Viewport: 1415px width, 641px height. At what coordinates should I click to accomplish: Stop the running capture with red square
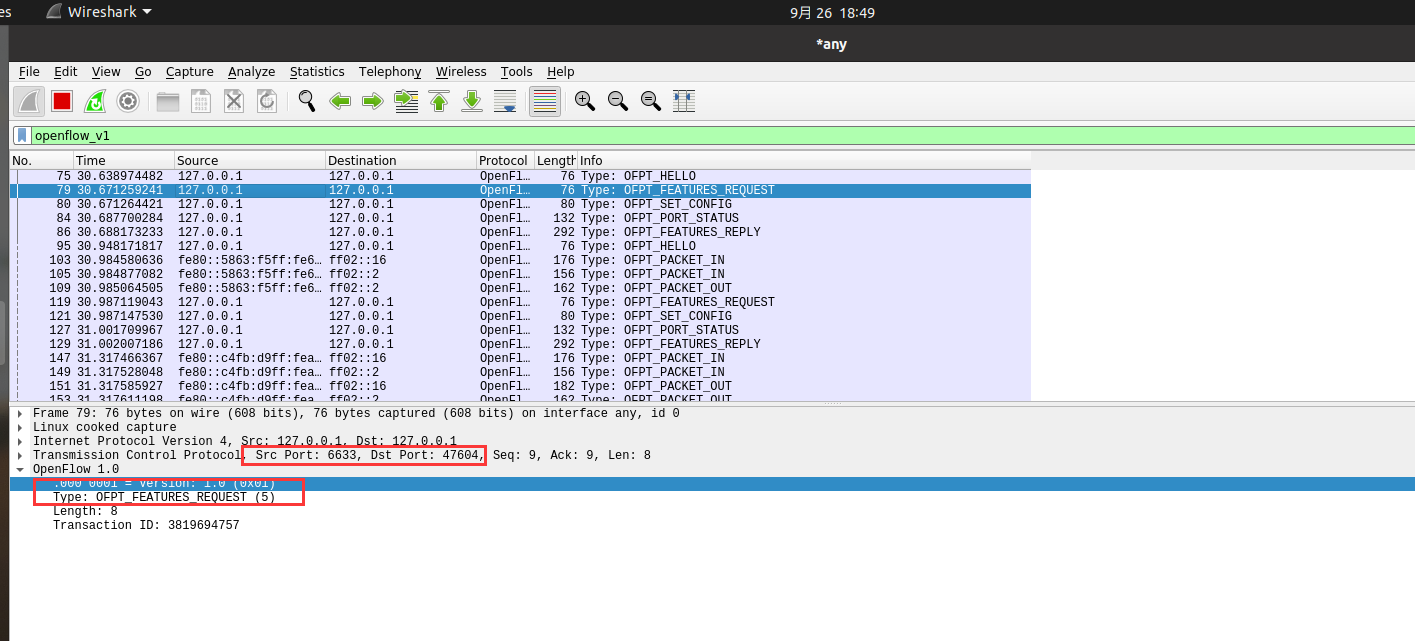62,101
